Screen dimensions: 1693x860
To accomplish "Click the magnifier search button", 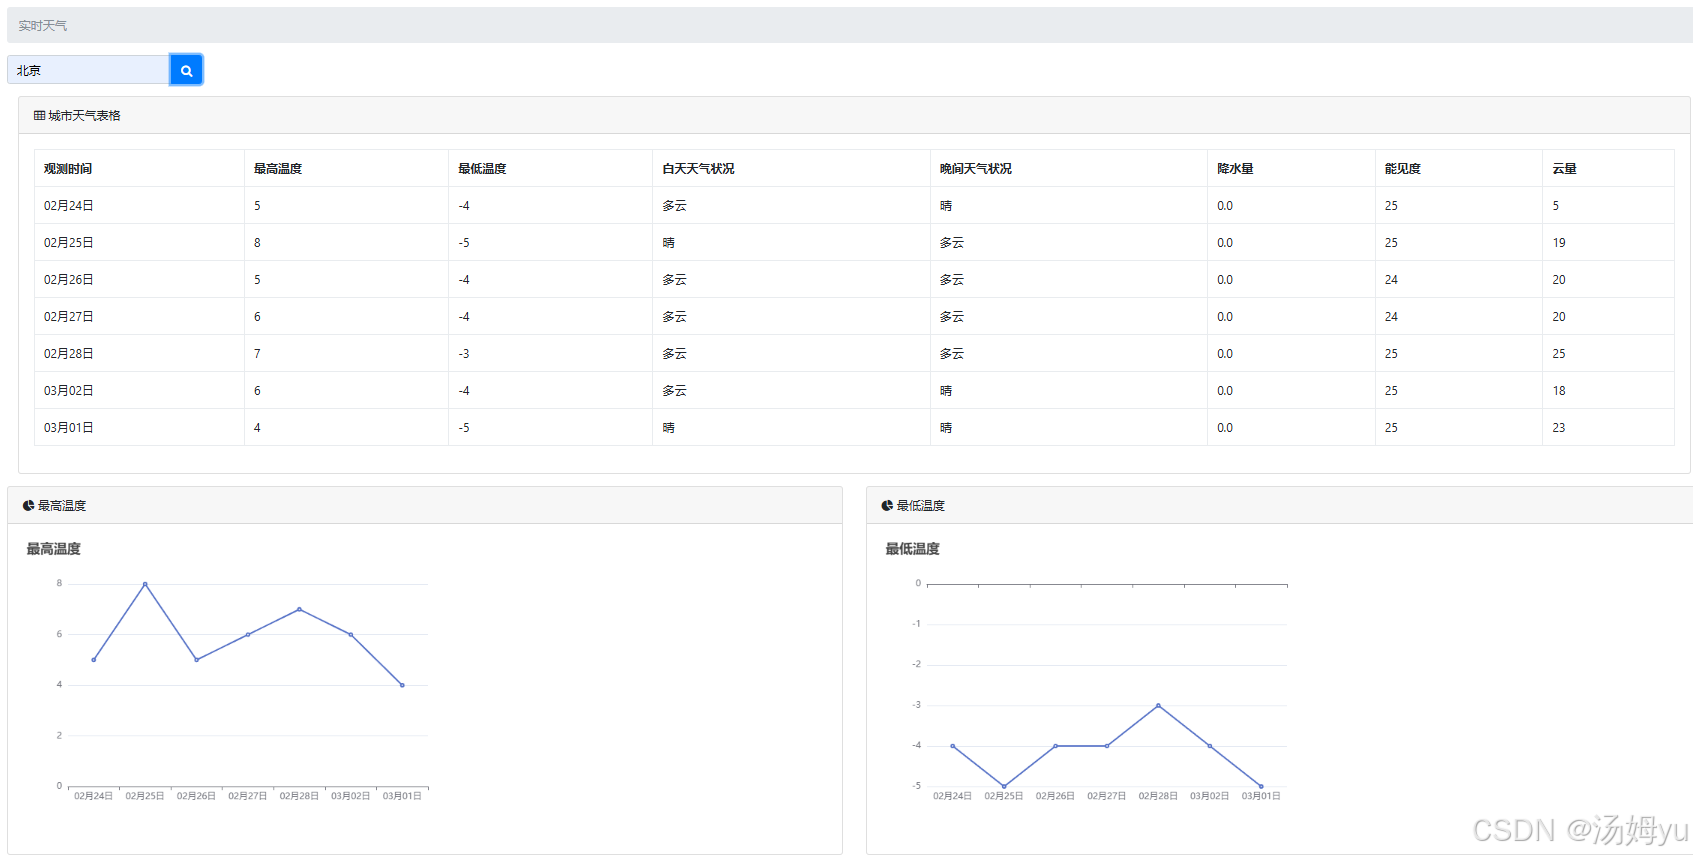I will point(186,70).
